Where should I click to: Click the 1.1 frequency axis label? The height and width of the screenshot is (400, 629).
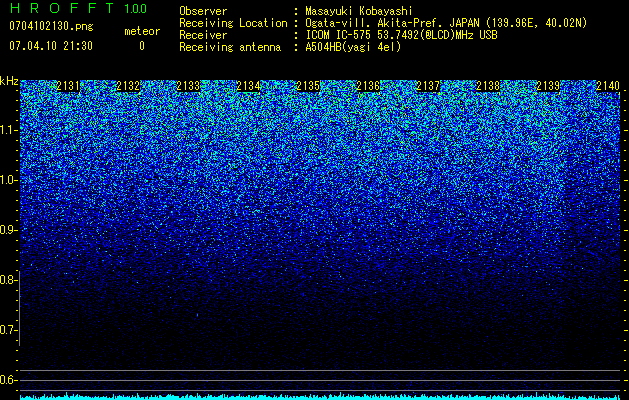point(8,130)
